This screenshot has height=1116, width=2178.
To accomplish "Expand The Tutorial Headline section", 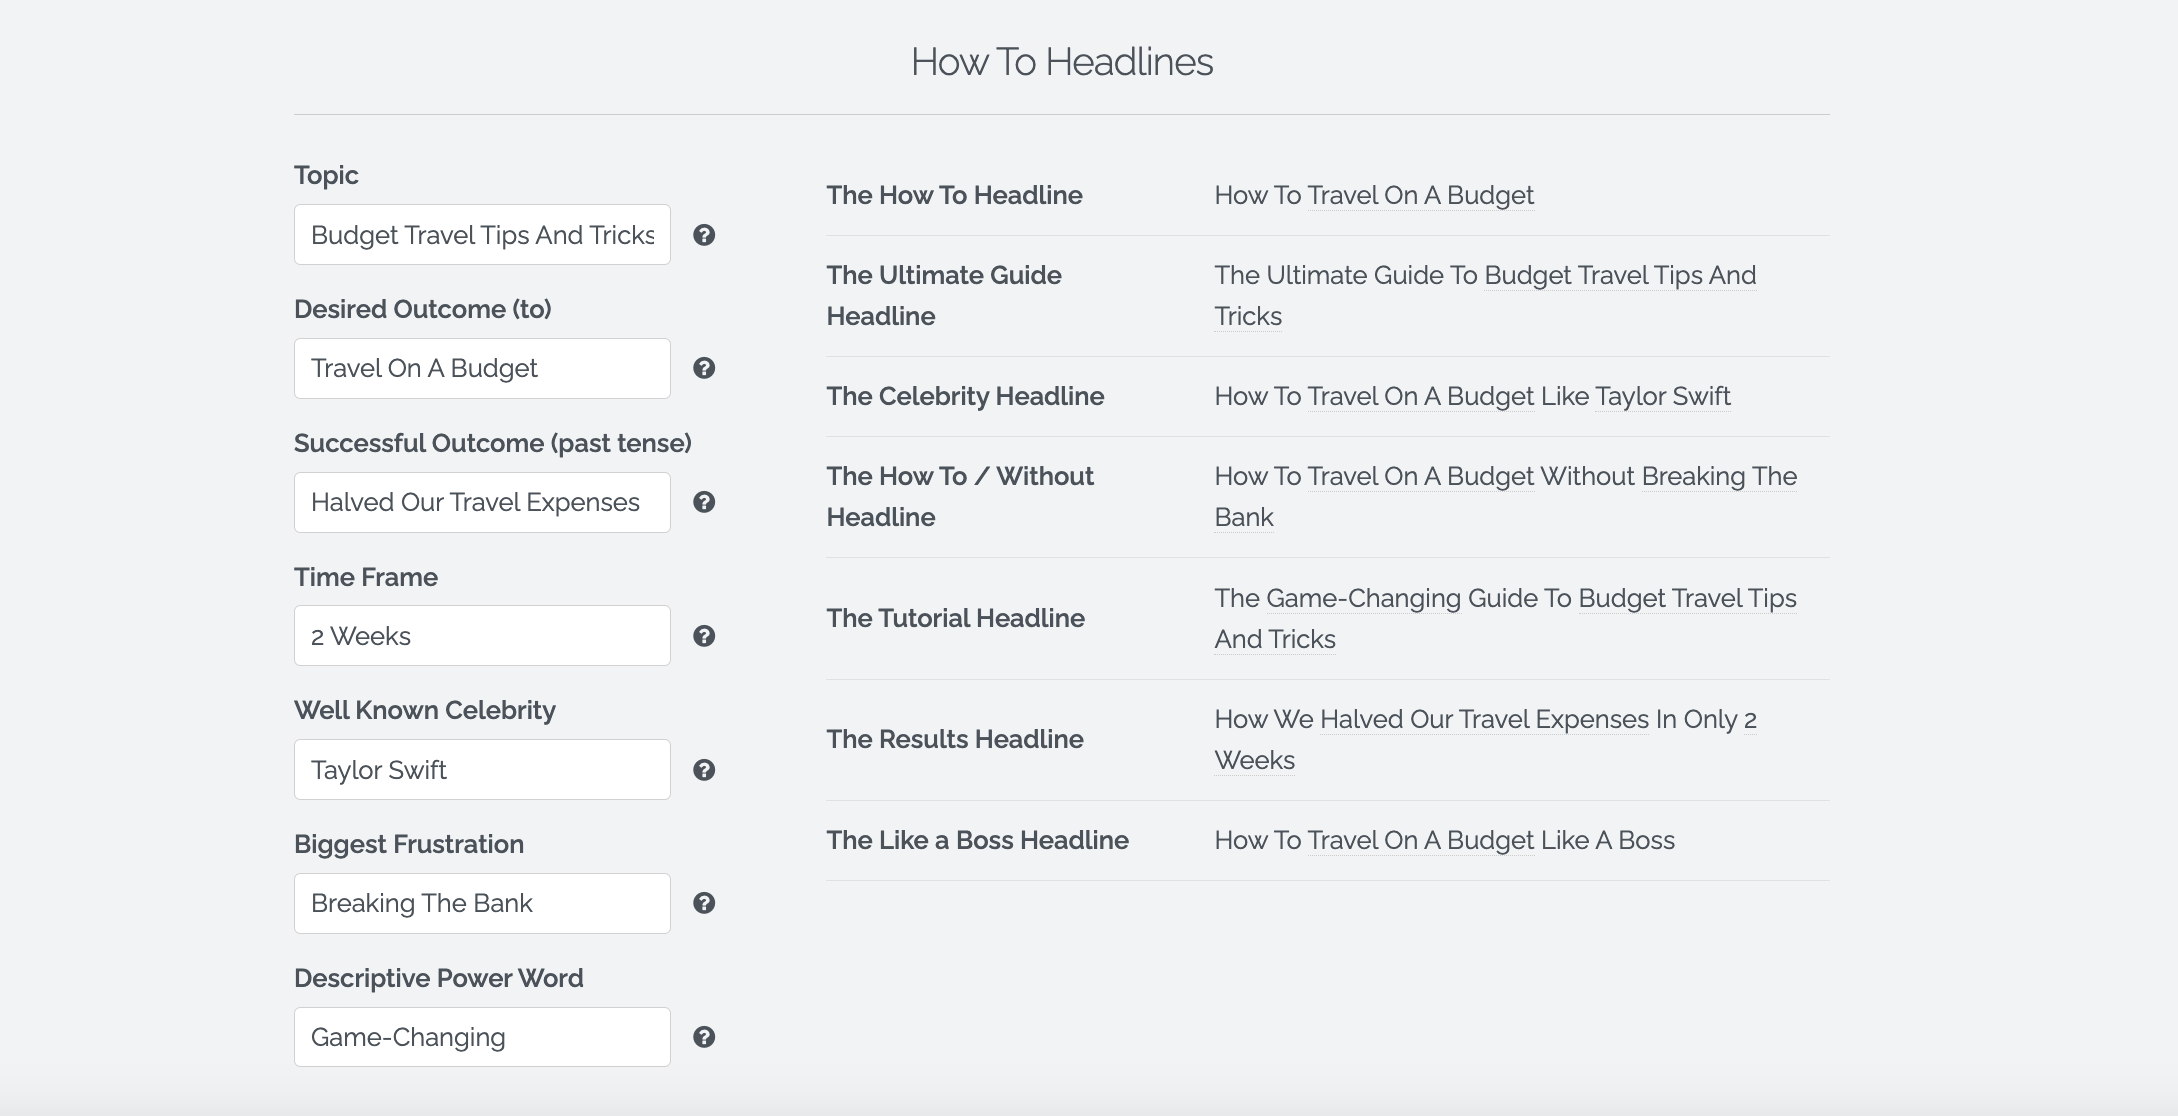I will pos(955,616).
